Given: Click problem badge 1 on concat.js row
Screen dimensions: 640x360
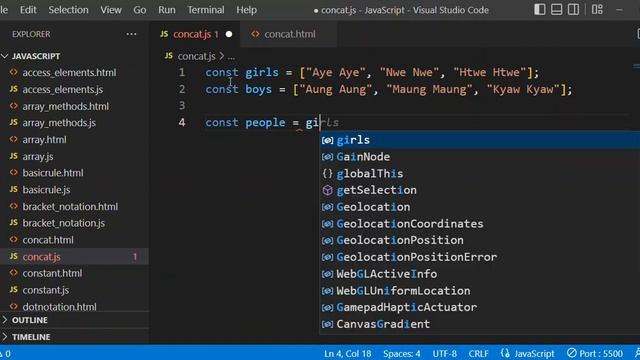Looking at the screenshot, I should (x=135, y=257).
